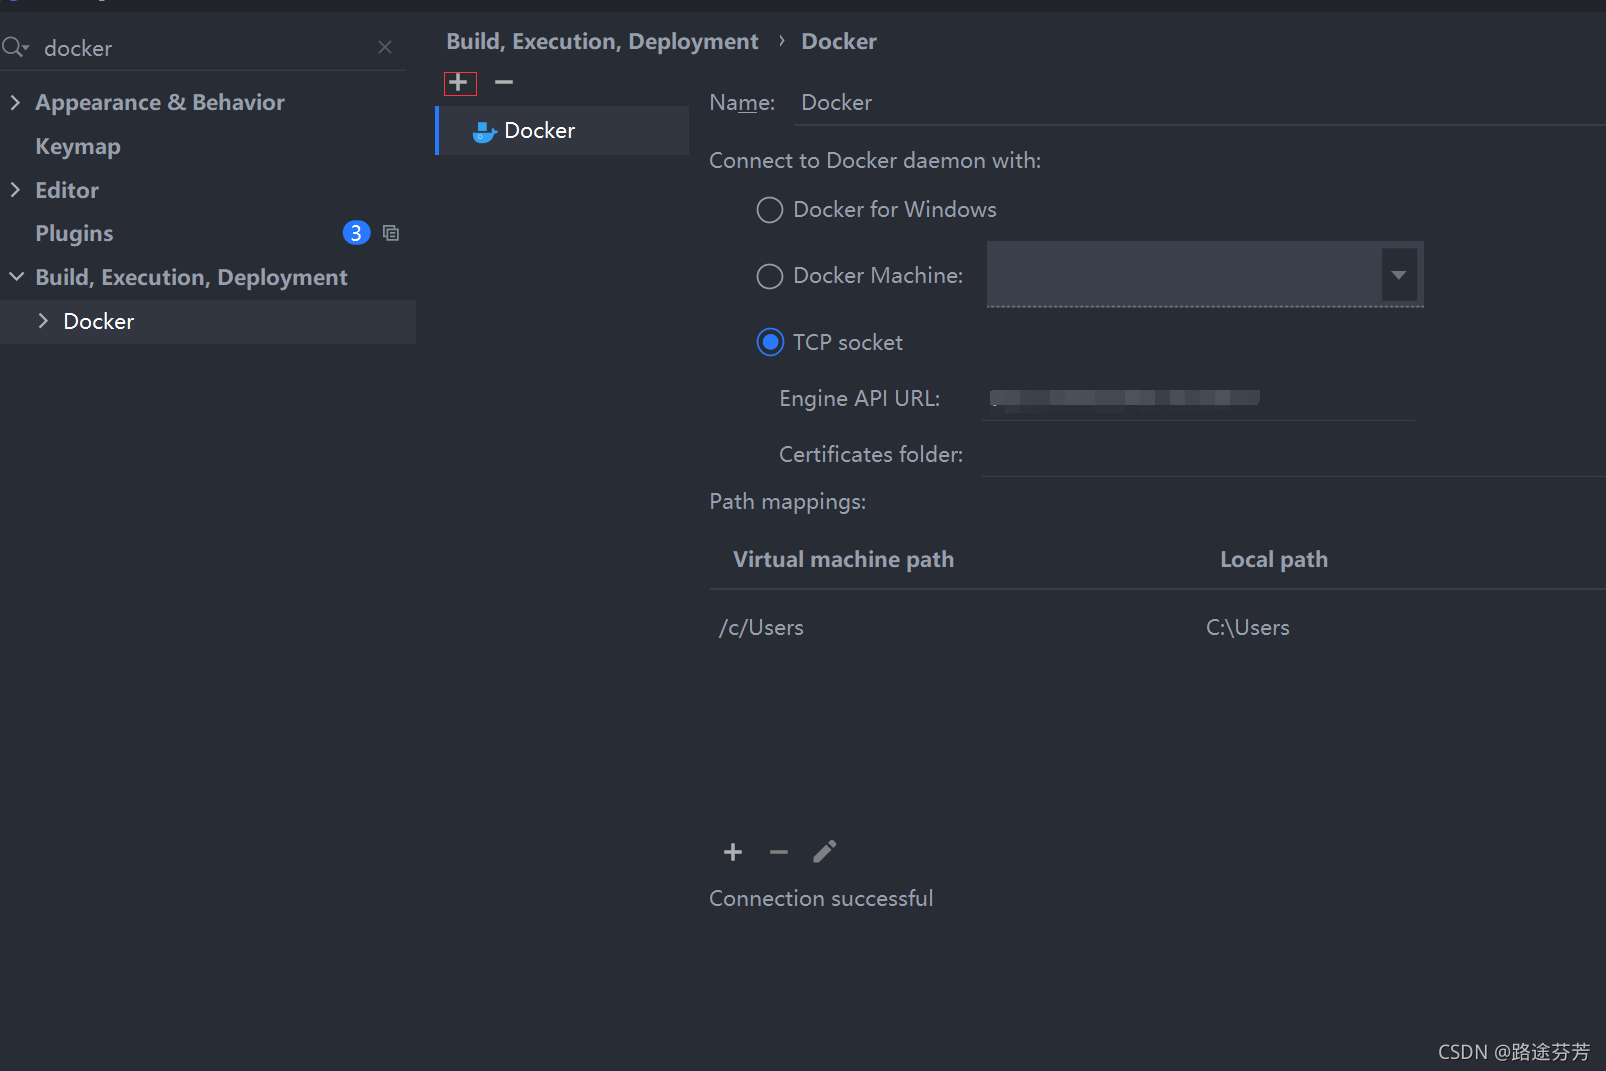
Task: Select the C:\Users local path cell
Action: click(1248, 627)
